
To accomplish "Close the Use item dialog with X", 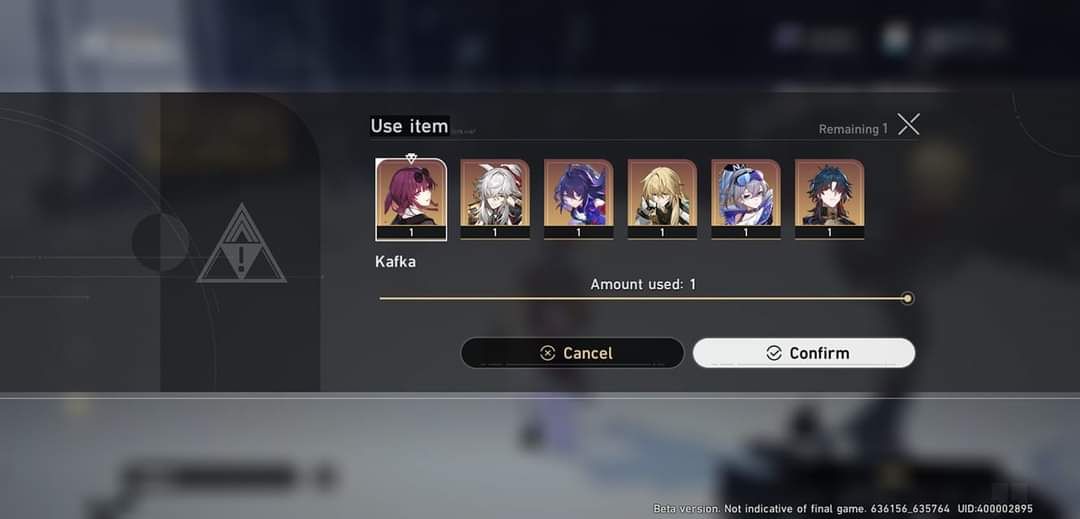I will pos(908,125).
